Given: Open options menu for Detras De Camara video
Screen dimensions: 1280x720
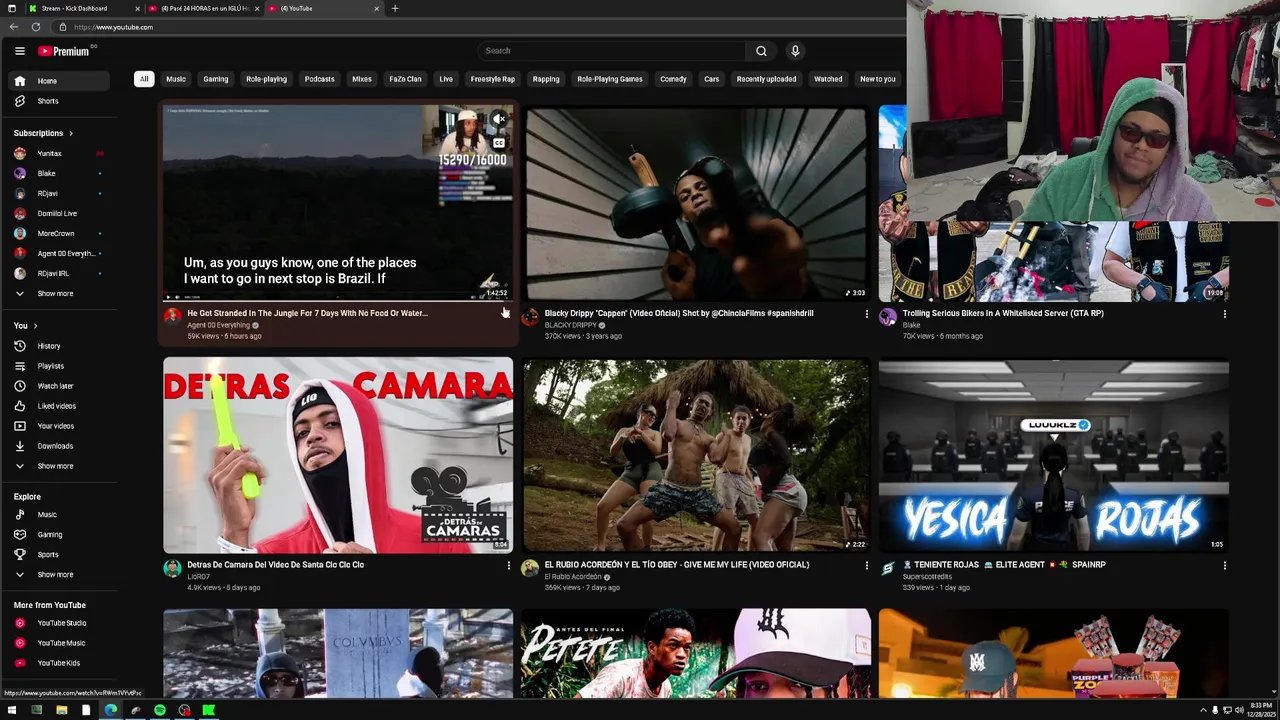Looking at the screenshot, I should click(x=508, y=566).
